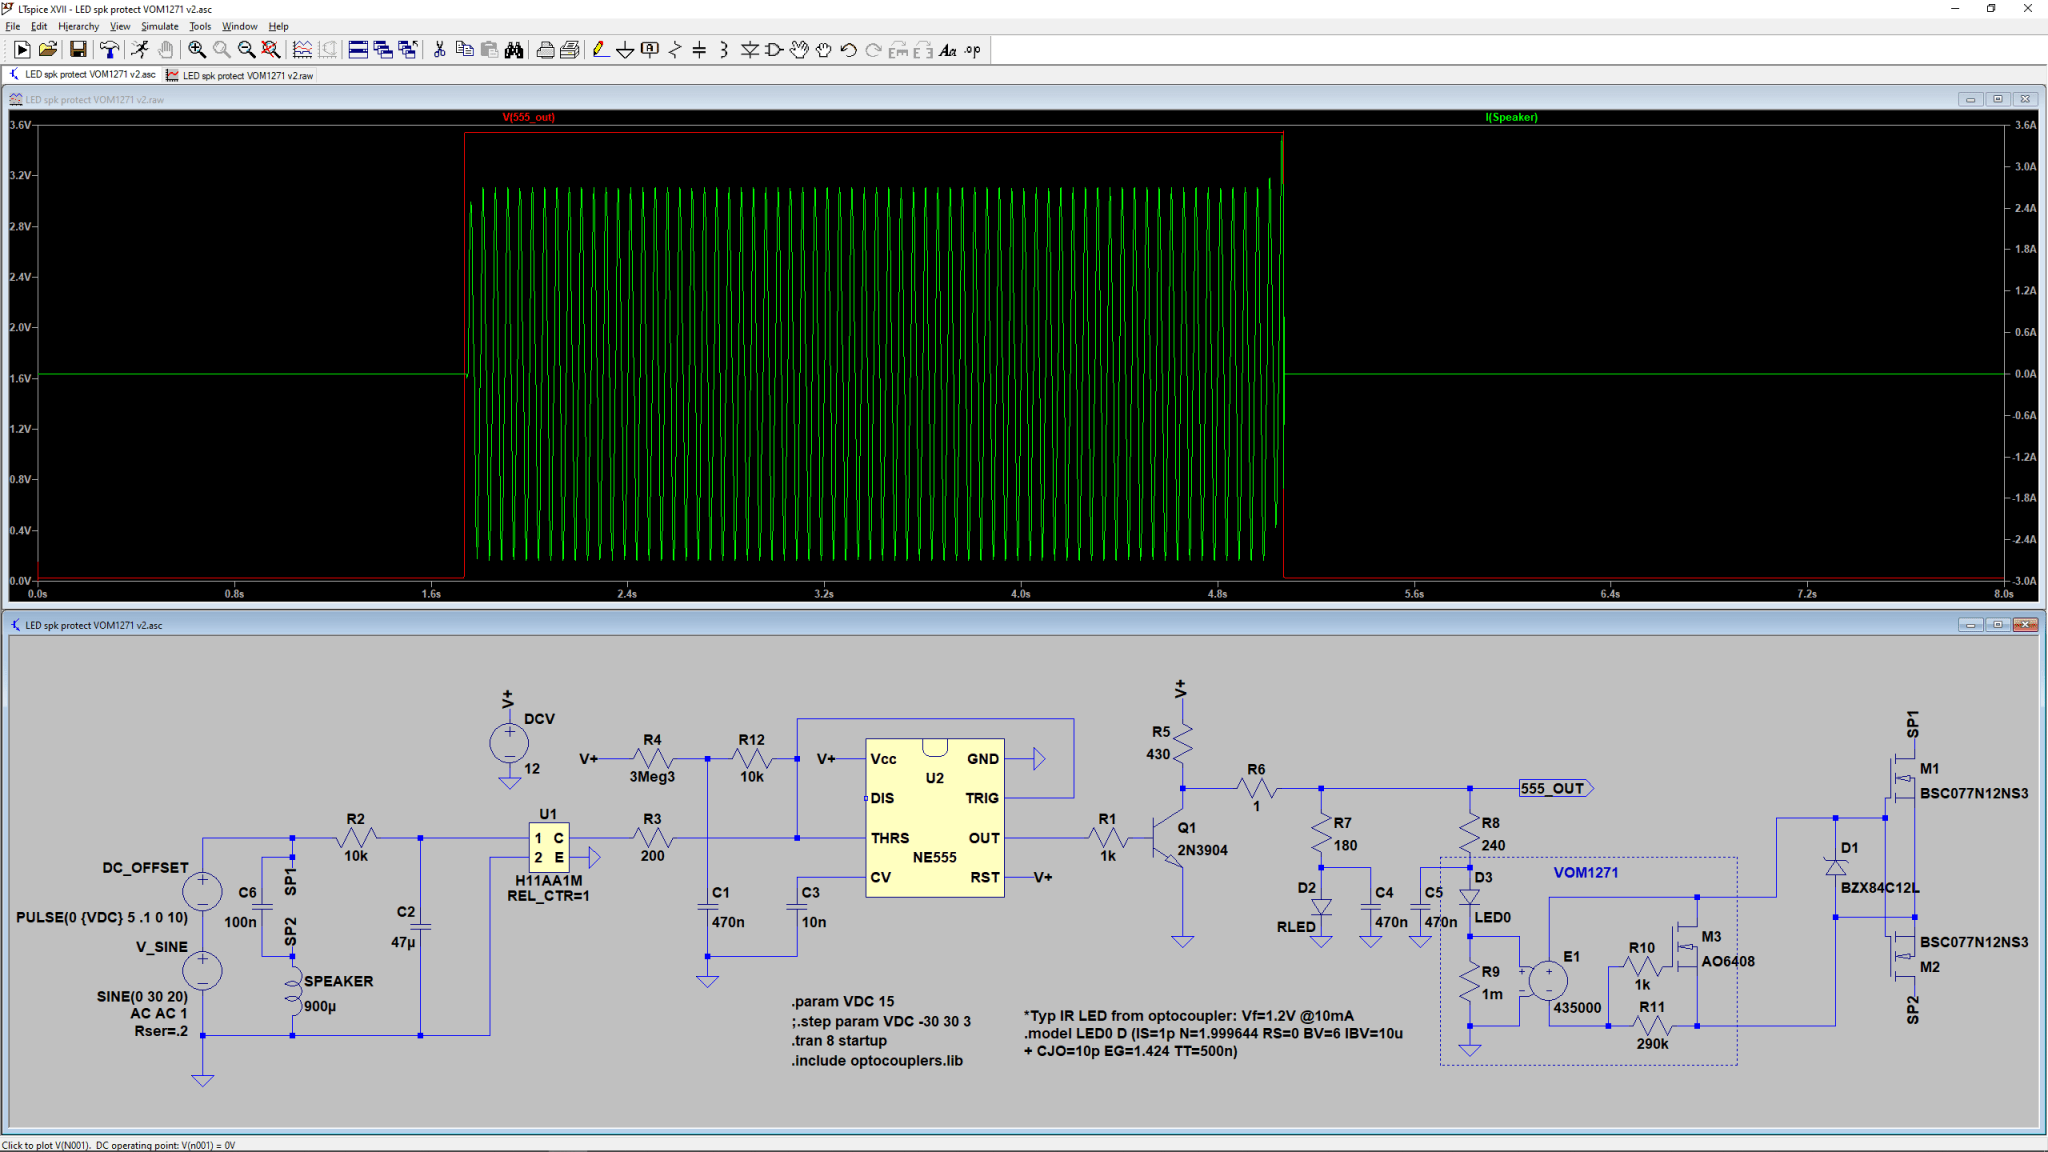2048x1152 pixels.
Task: Place a diode tool
Action: tap(749, 49)
